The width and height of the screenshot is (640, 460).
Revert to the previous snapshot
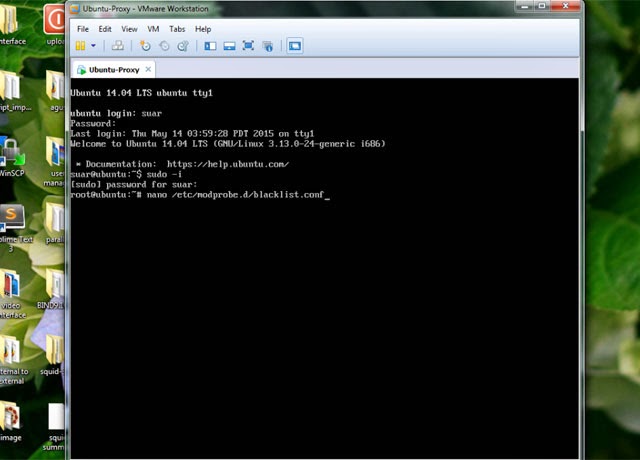pyautogui.click(x=164, y=46)
